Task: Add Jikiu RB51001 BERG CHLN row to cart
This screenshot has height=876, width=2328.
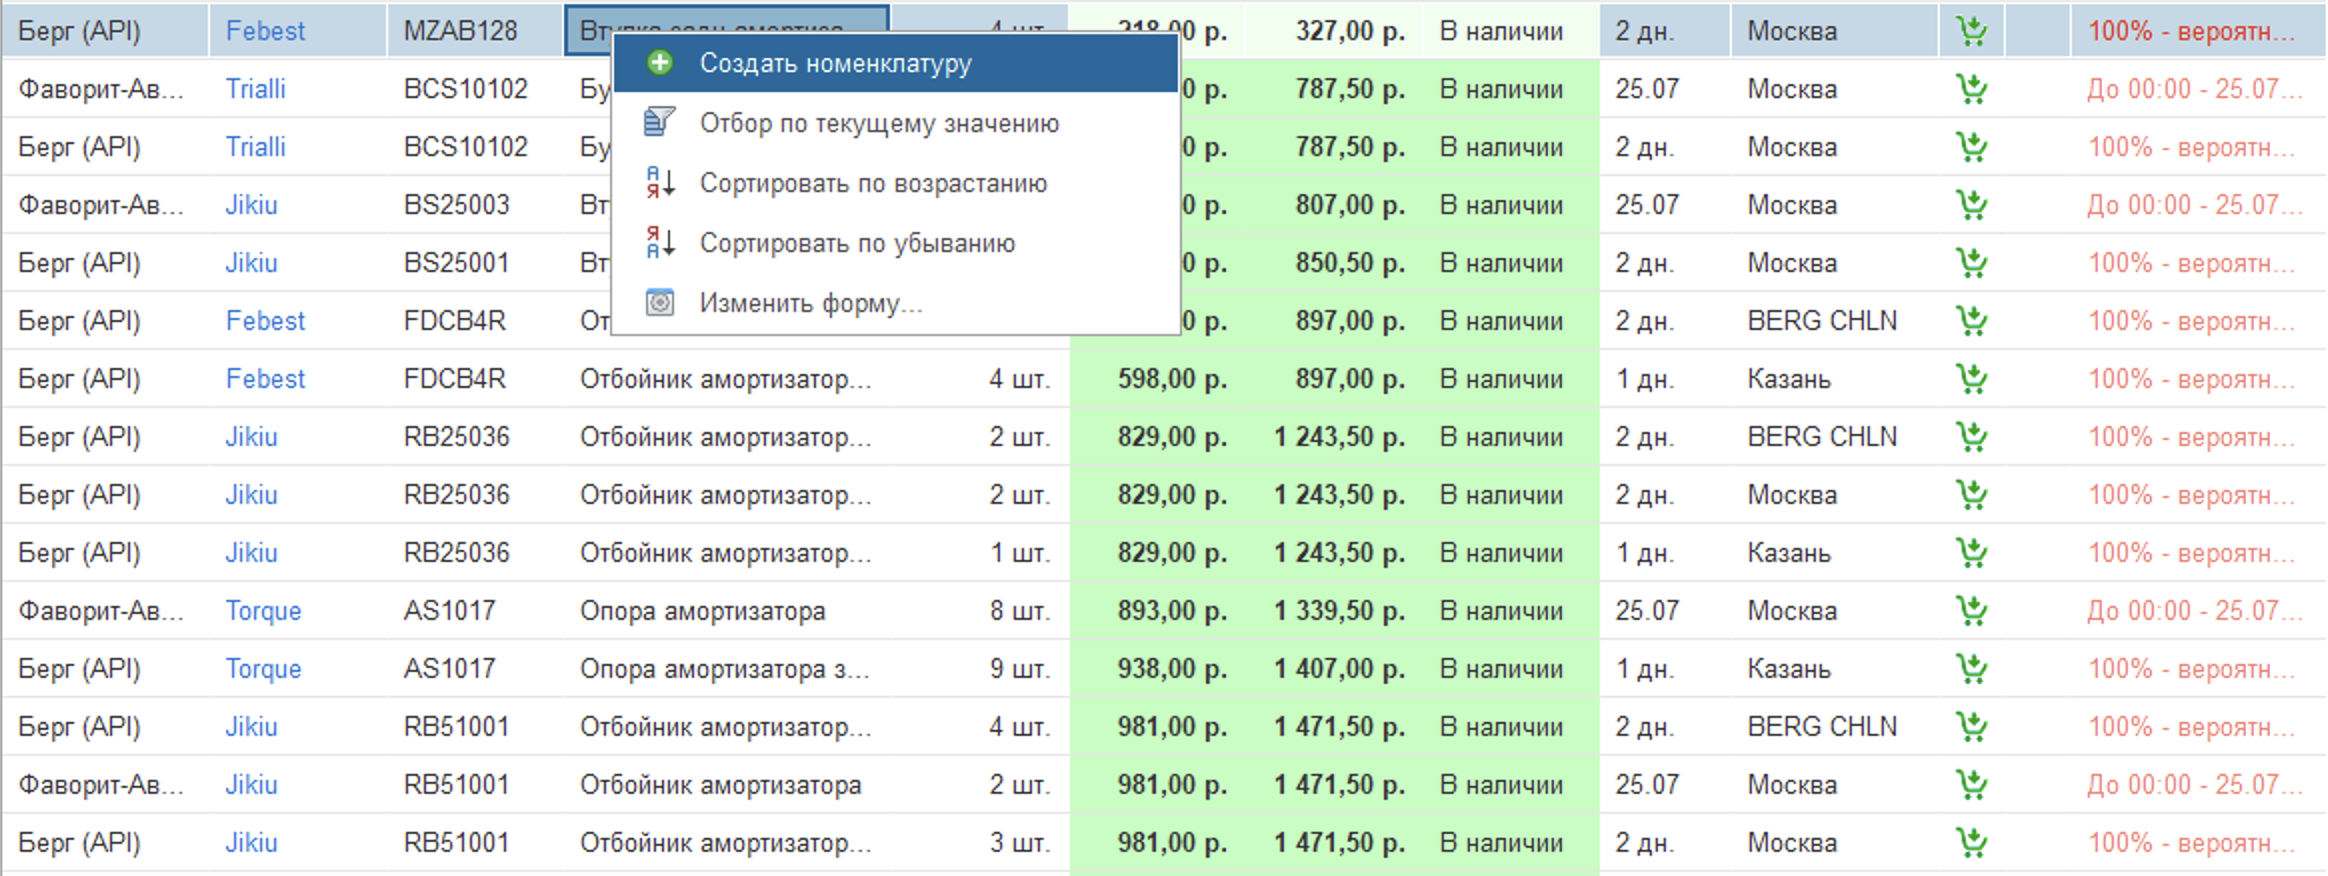Action: (x=1971, y=727)
